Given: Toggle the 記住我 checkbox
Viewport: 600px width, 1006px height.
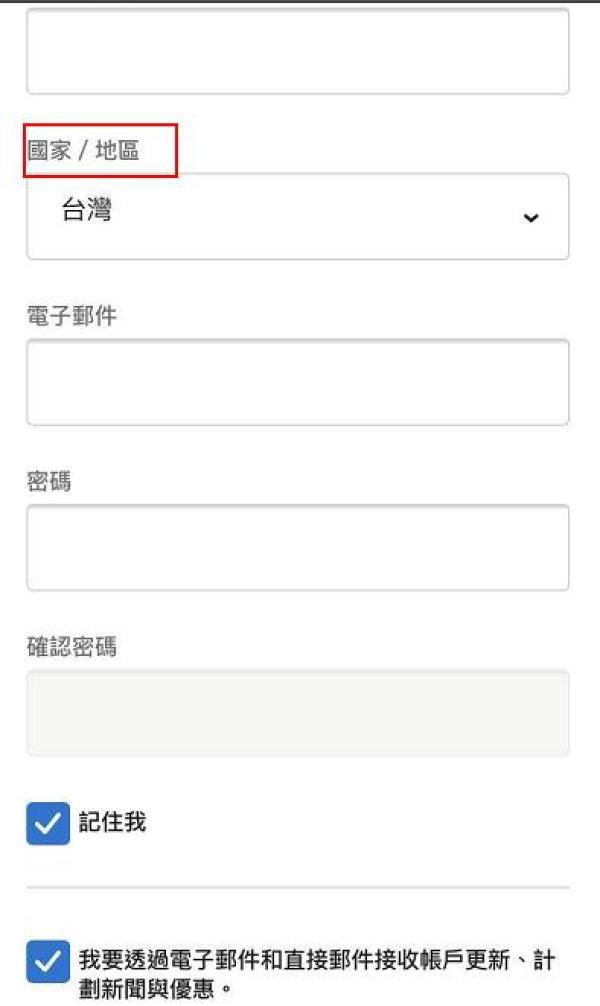Looking at the screenshot, I should (48, 824).
